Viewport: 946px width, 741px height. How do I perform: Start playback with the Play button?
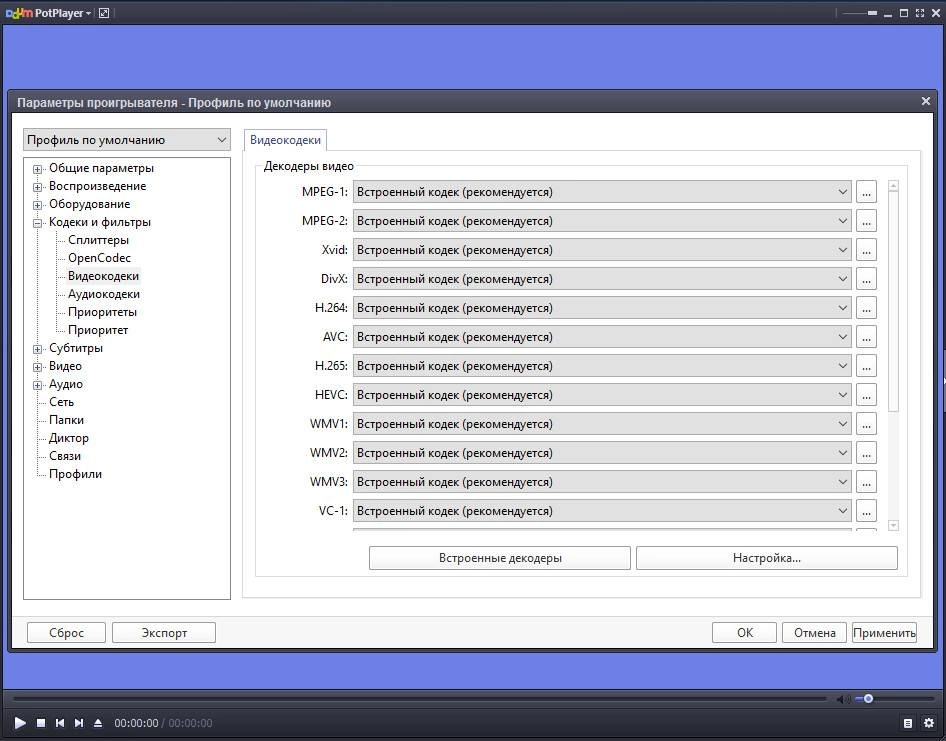coord(20,722)
